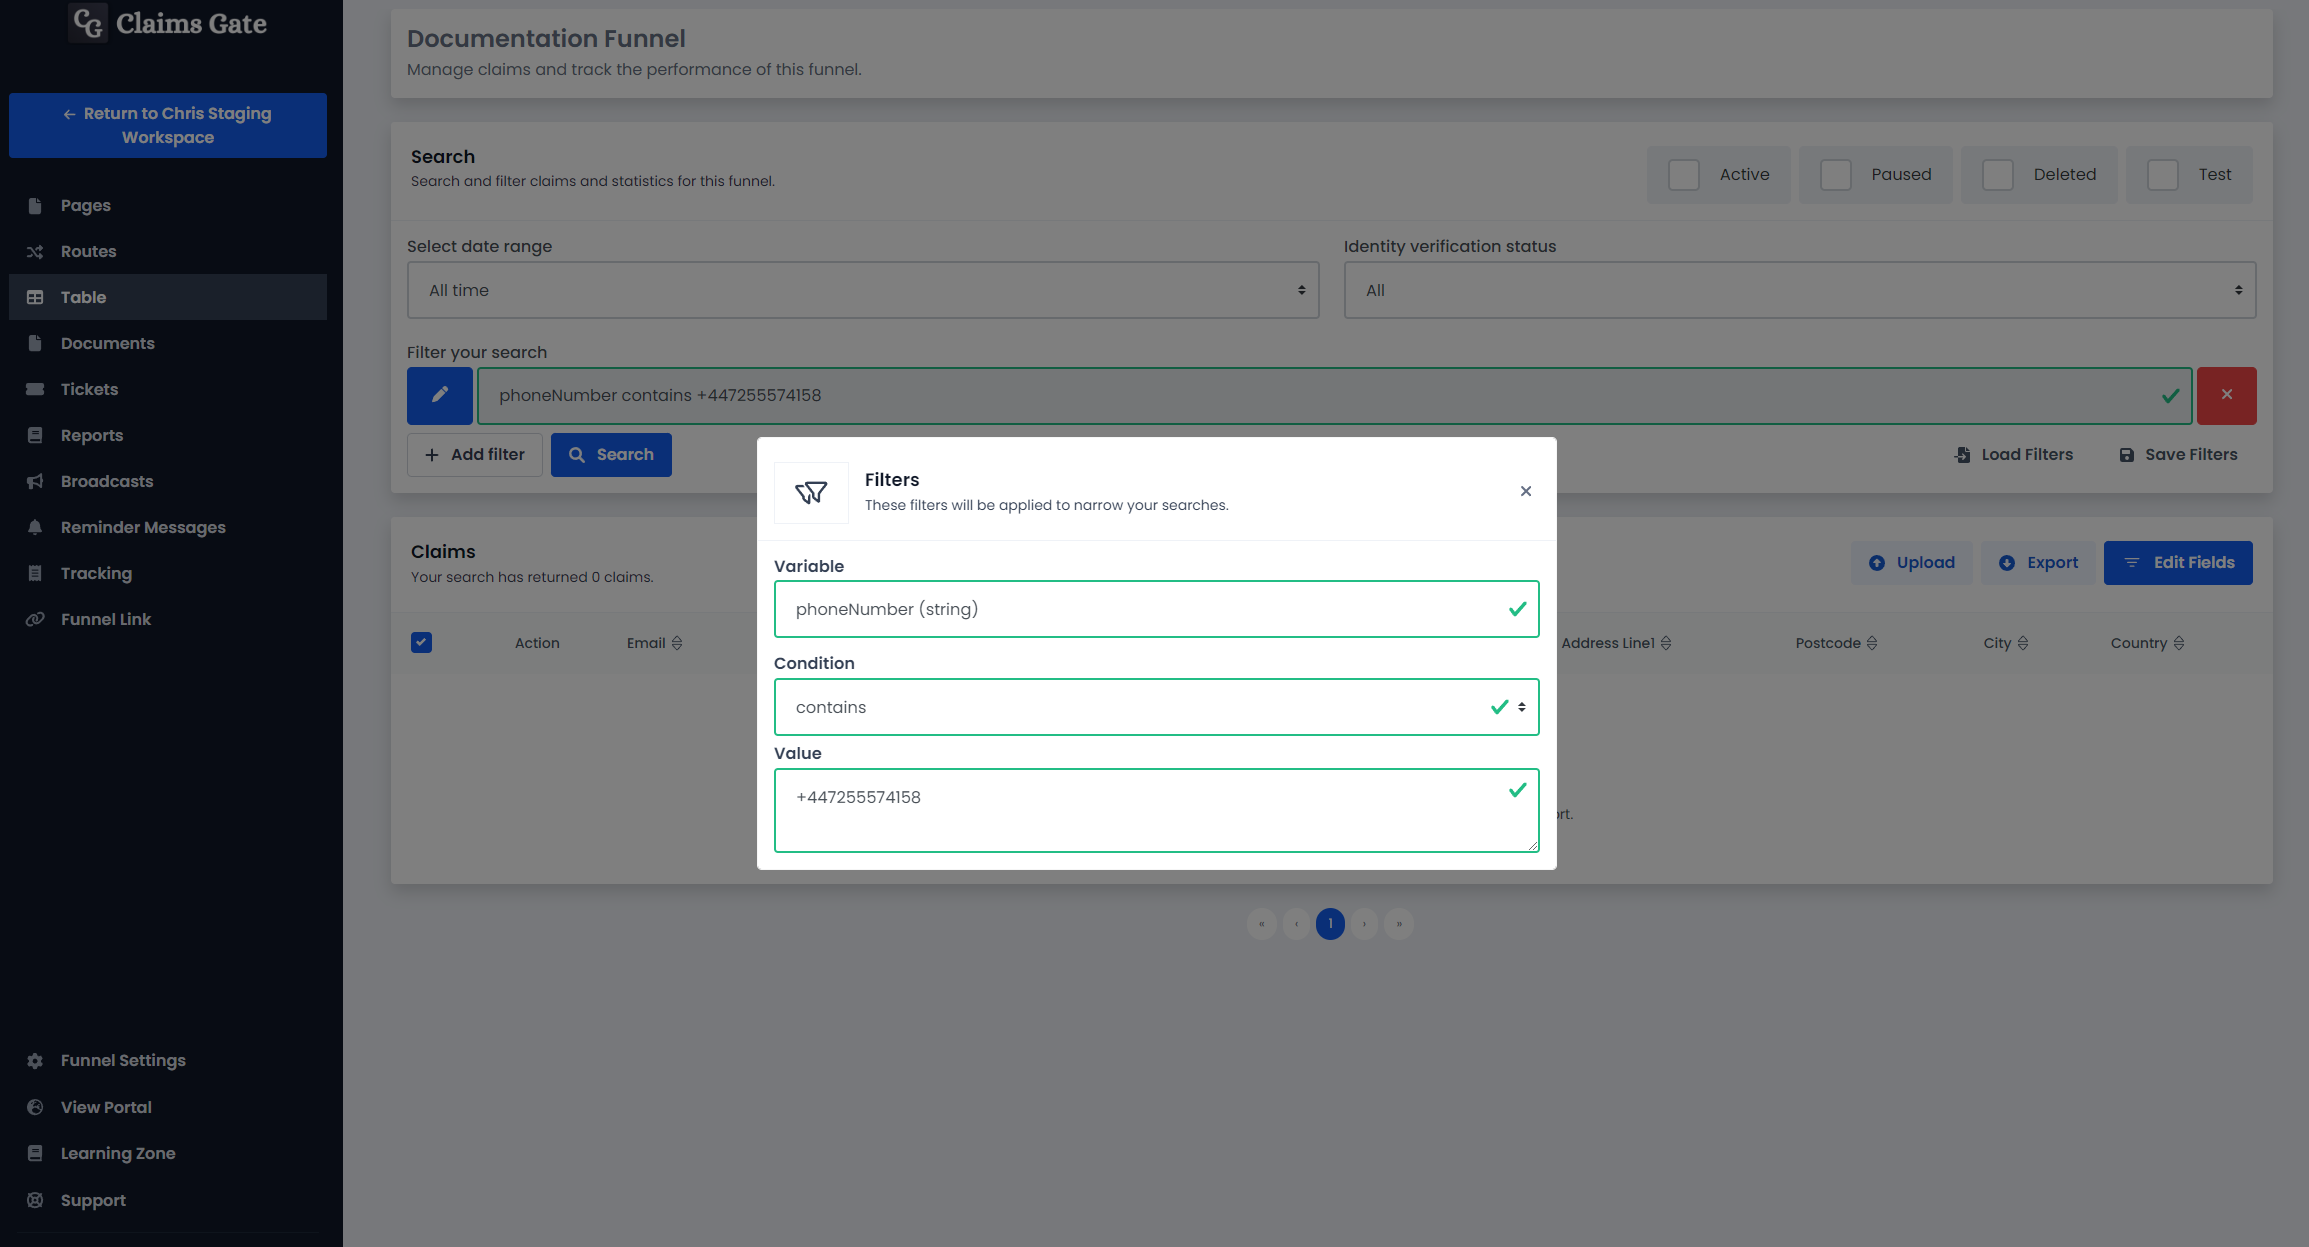Click the filter funnel icon in dialog
Image resolution: width=2309 pixels, height=1247 pixels.
811,492
